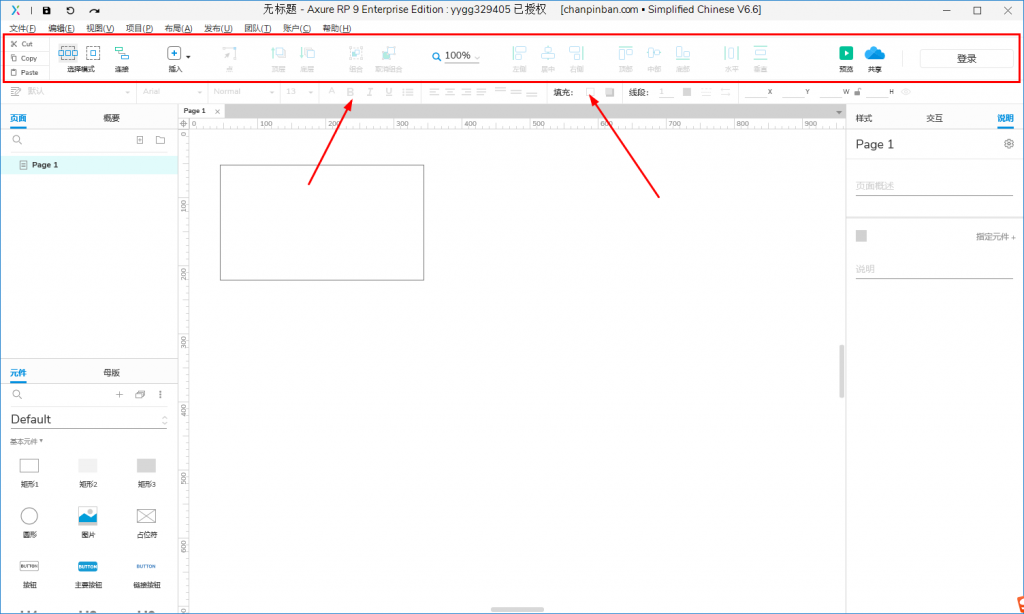Pick the Image (图片) widget in library

coord(88,516)
